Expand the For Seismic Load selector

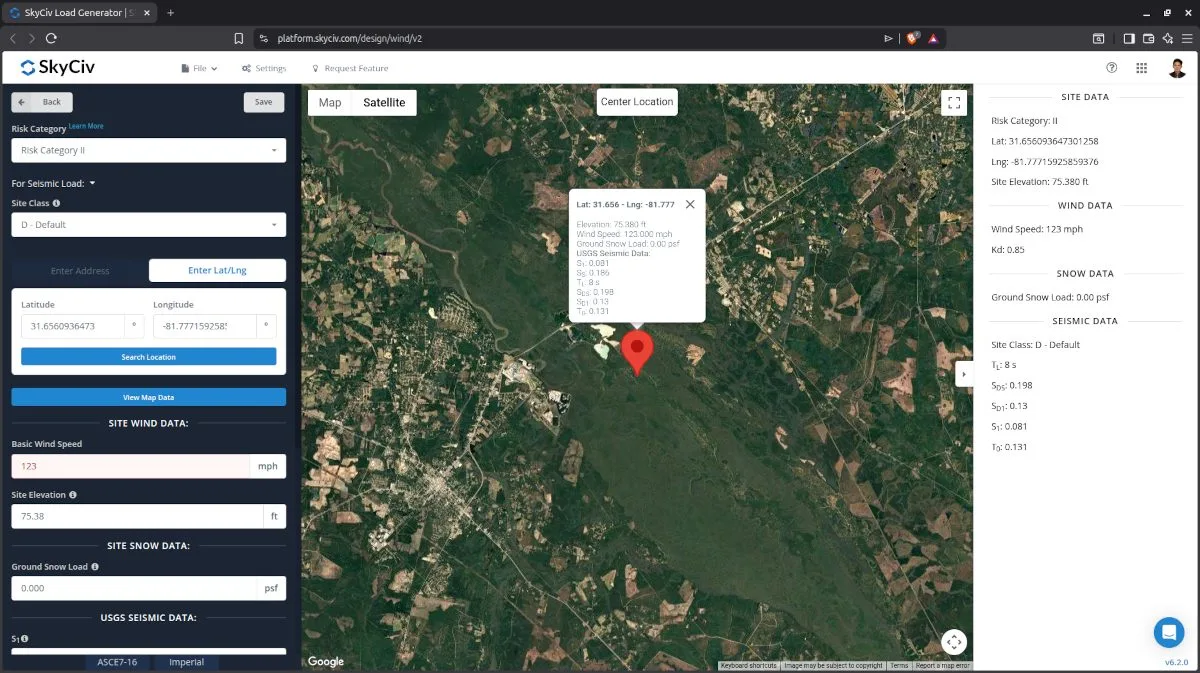click(92, 184)
